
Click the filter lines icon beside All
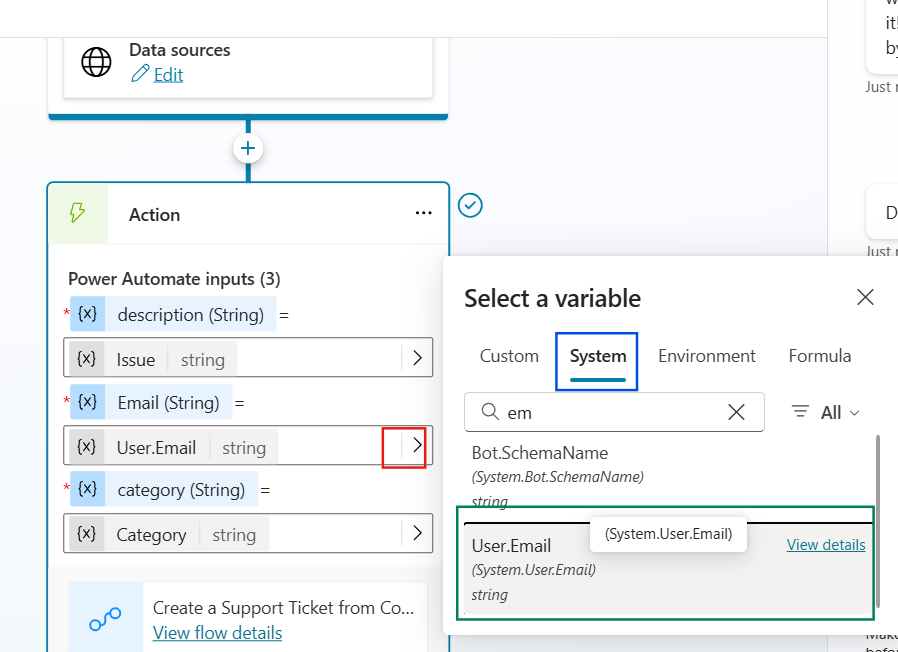tap(800, 412)
